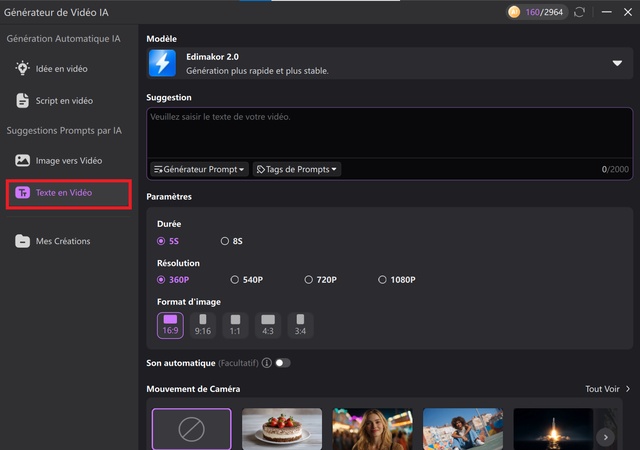Click the Image vers Vidéo picture icon
640x450 pixels.
pos(22,160)
